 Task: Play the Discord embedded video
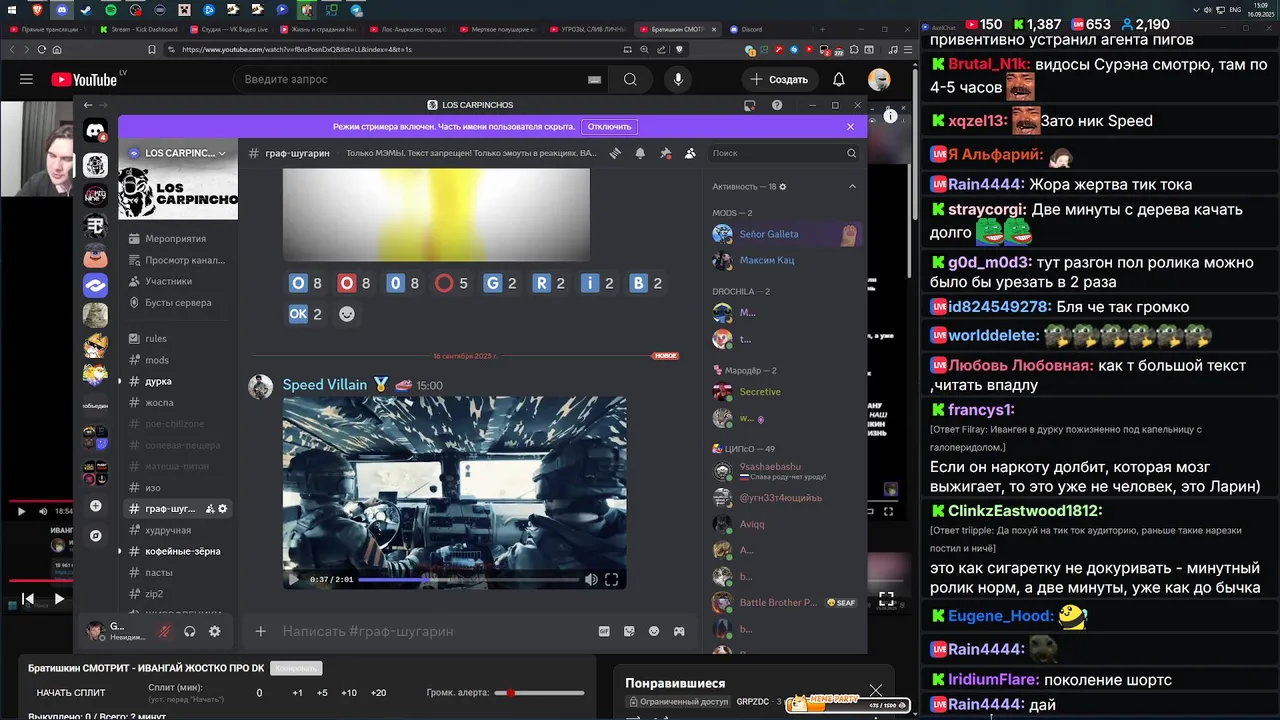pos(293,579)
